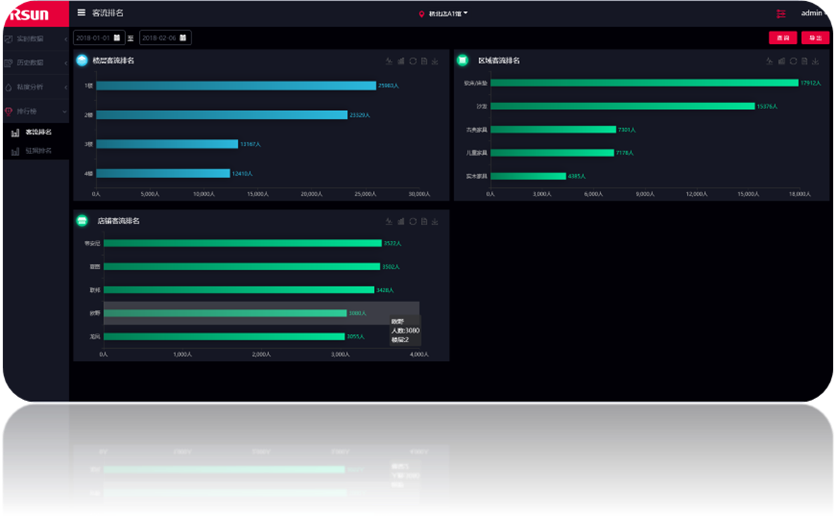
Task: Switch 店铺客流排名 chart to line view
Action: tap(388, 220)
